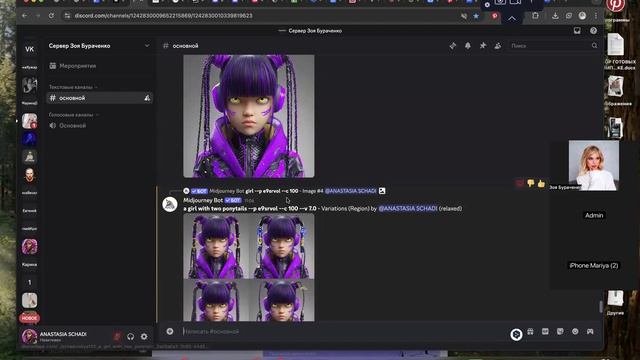Open the gift icon in message bar
Image resolution: width=640 pixels, height=360 pixels.
coord(530,331)
